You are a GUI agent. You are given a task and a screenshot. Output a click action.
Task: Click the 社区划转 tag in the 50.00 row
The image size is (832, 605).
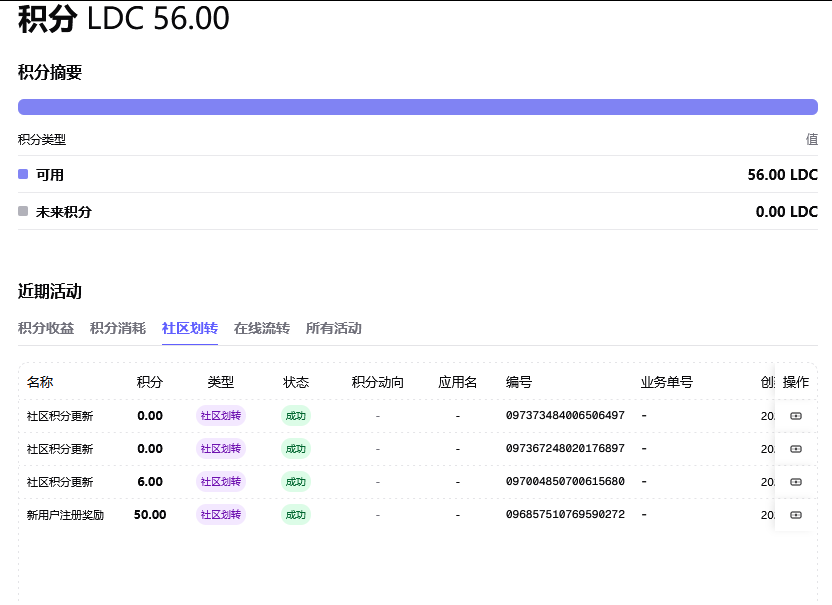click(x=221, y=515)
